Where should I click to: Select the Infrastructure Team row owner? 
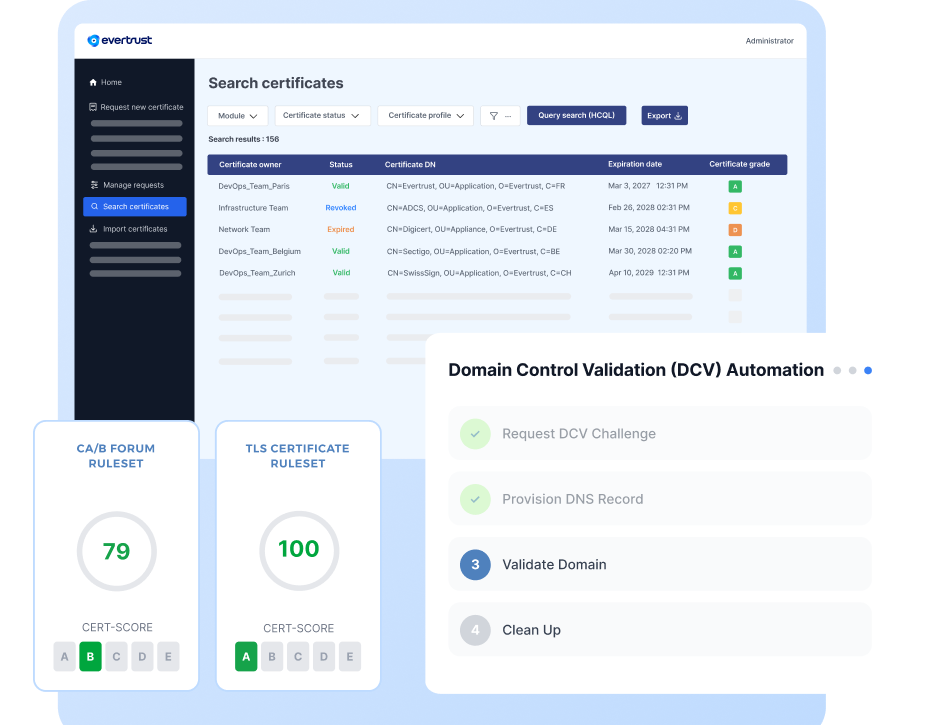point(253,208)
